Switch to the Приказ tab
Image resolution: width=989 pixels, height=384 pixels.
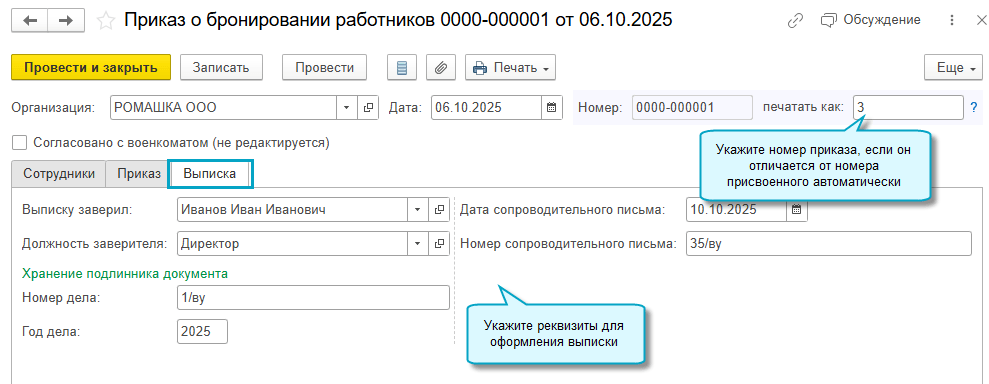(139, 174)
